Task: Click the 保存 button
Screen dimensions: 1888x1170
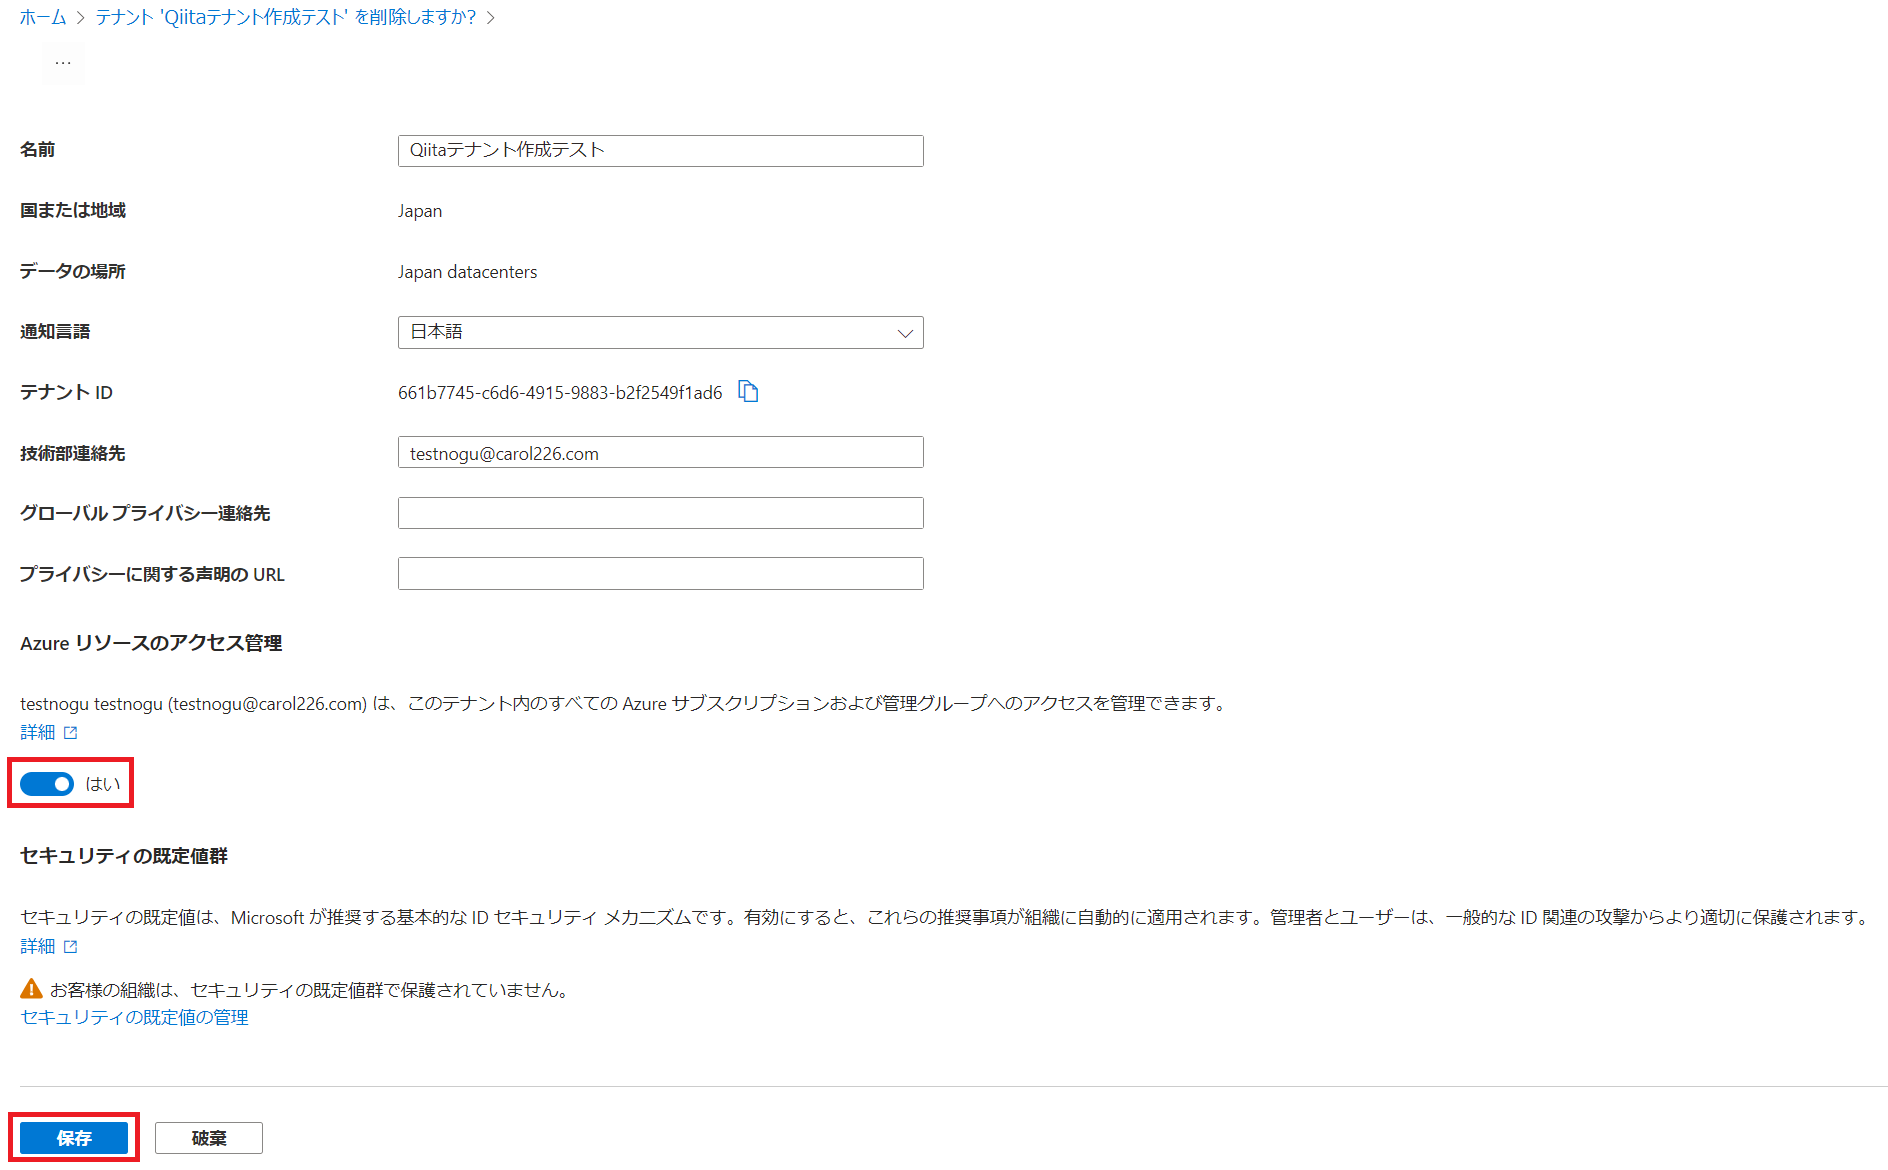Action: [x=74, y=1138]
